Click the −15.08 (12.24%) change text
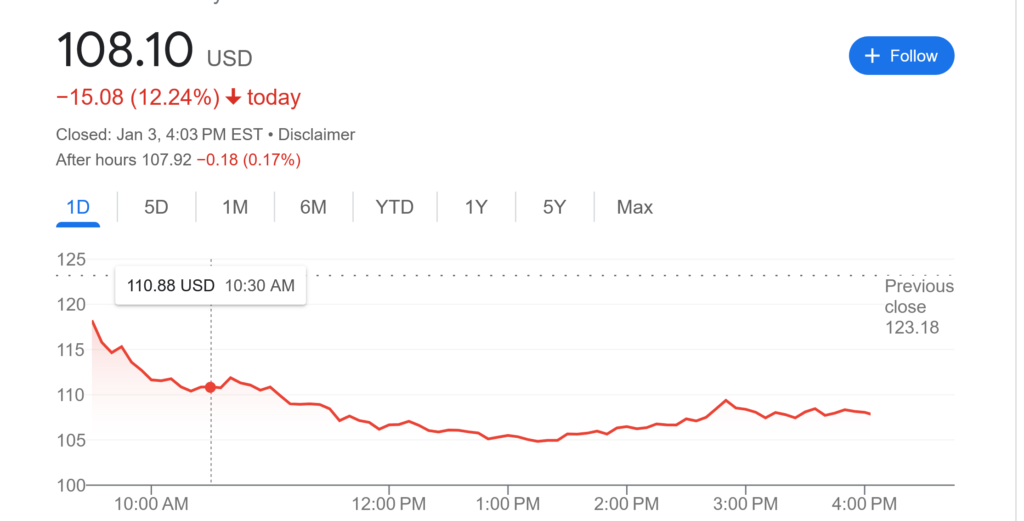Image resolution: width=1024 pixels, height=521 pixels. [x=138, y=98]
